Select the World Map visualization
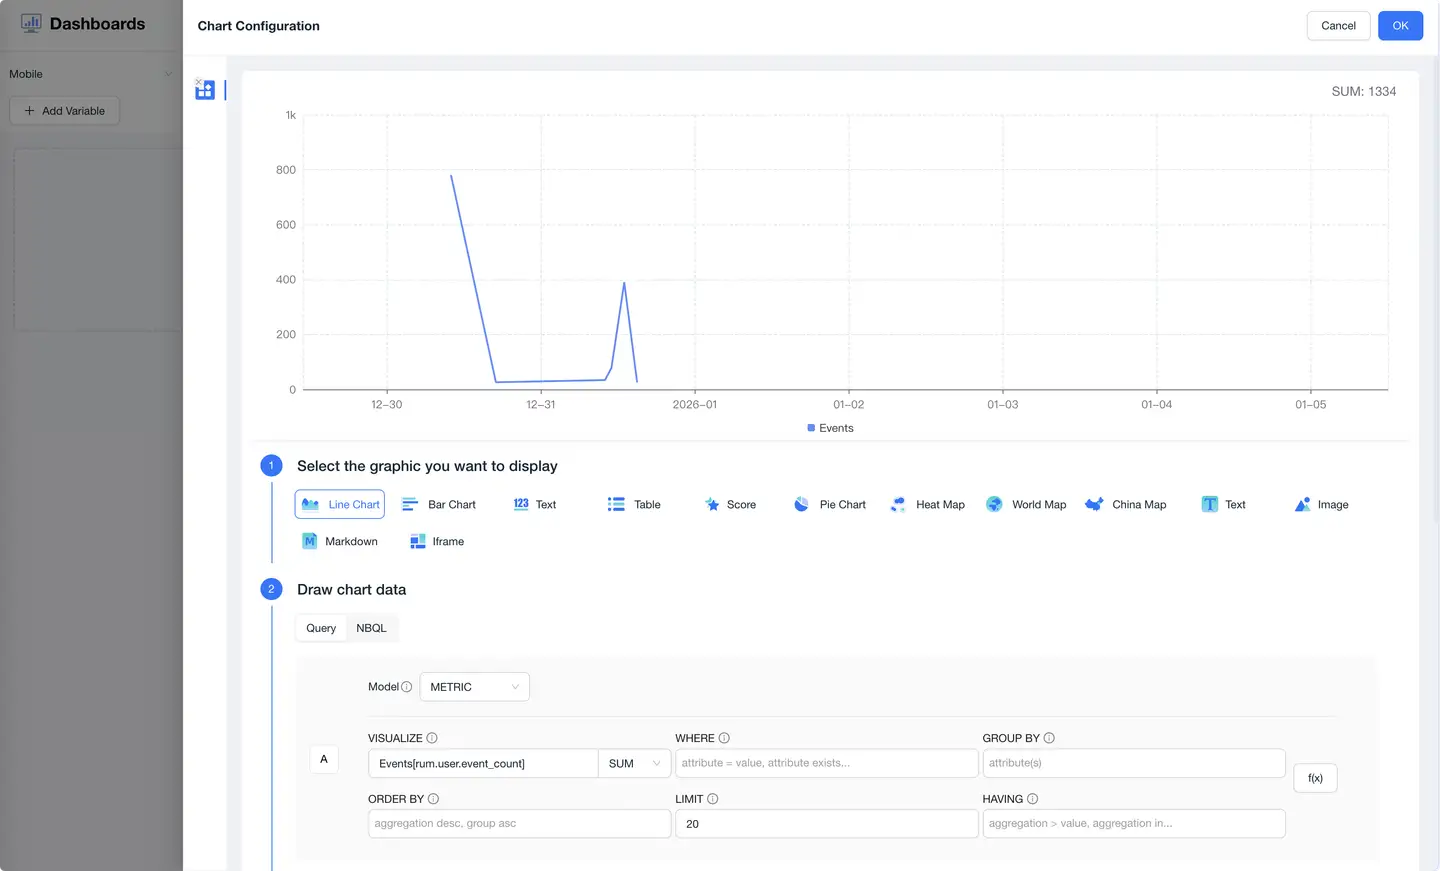 1026,505
